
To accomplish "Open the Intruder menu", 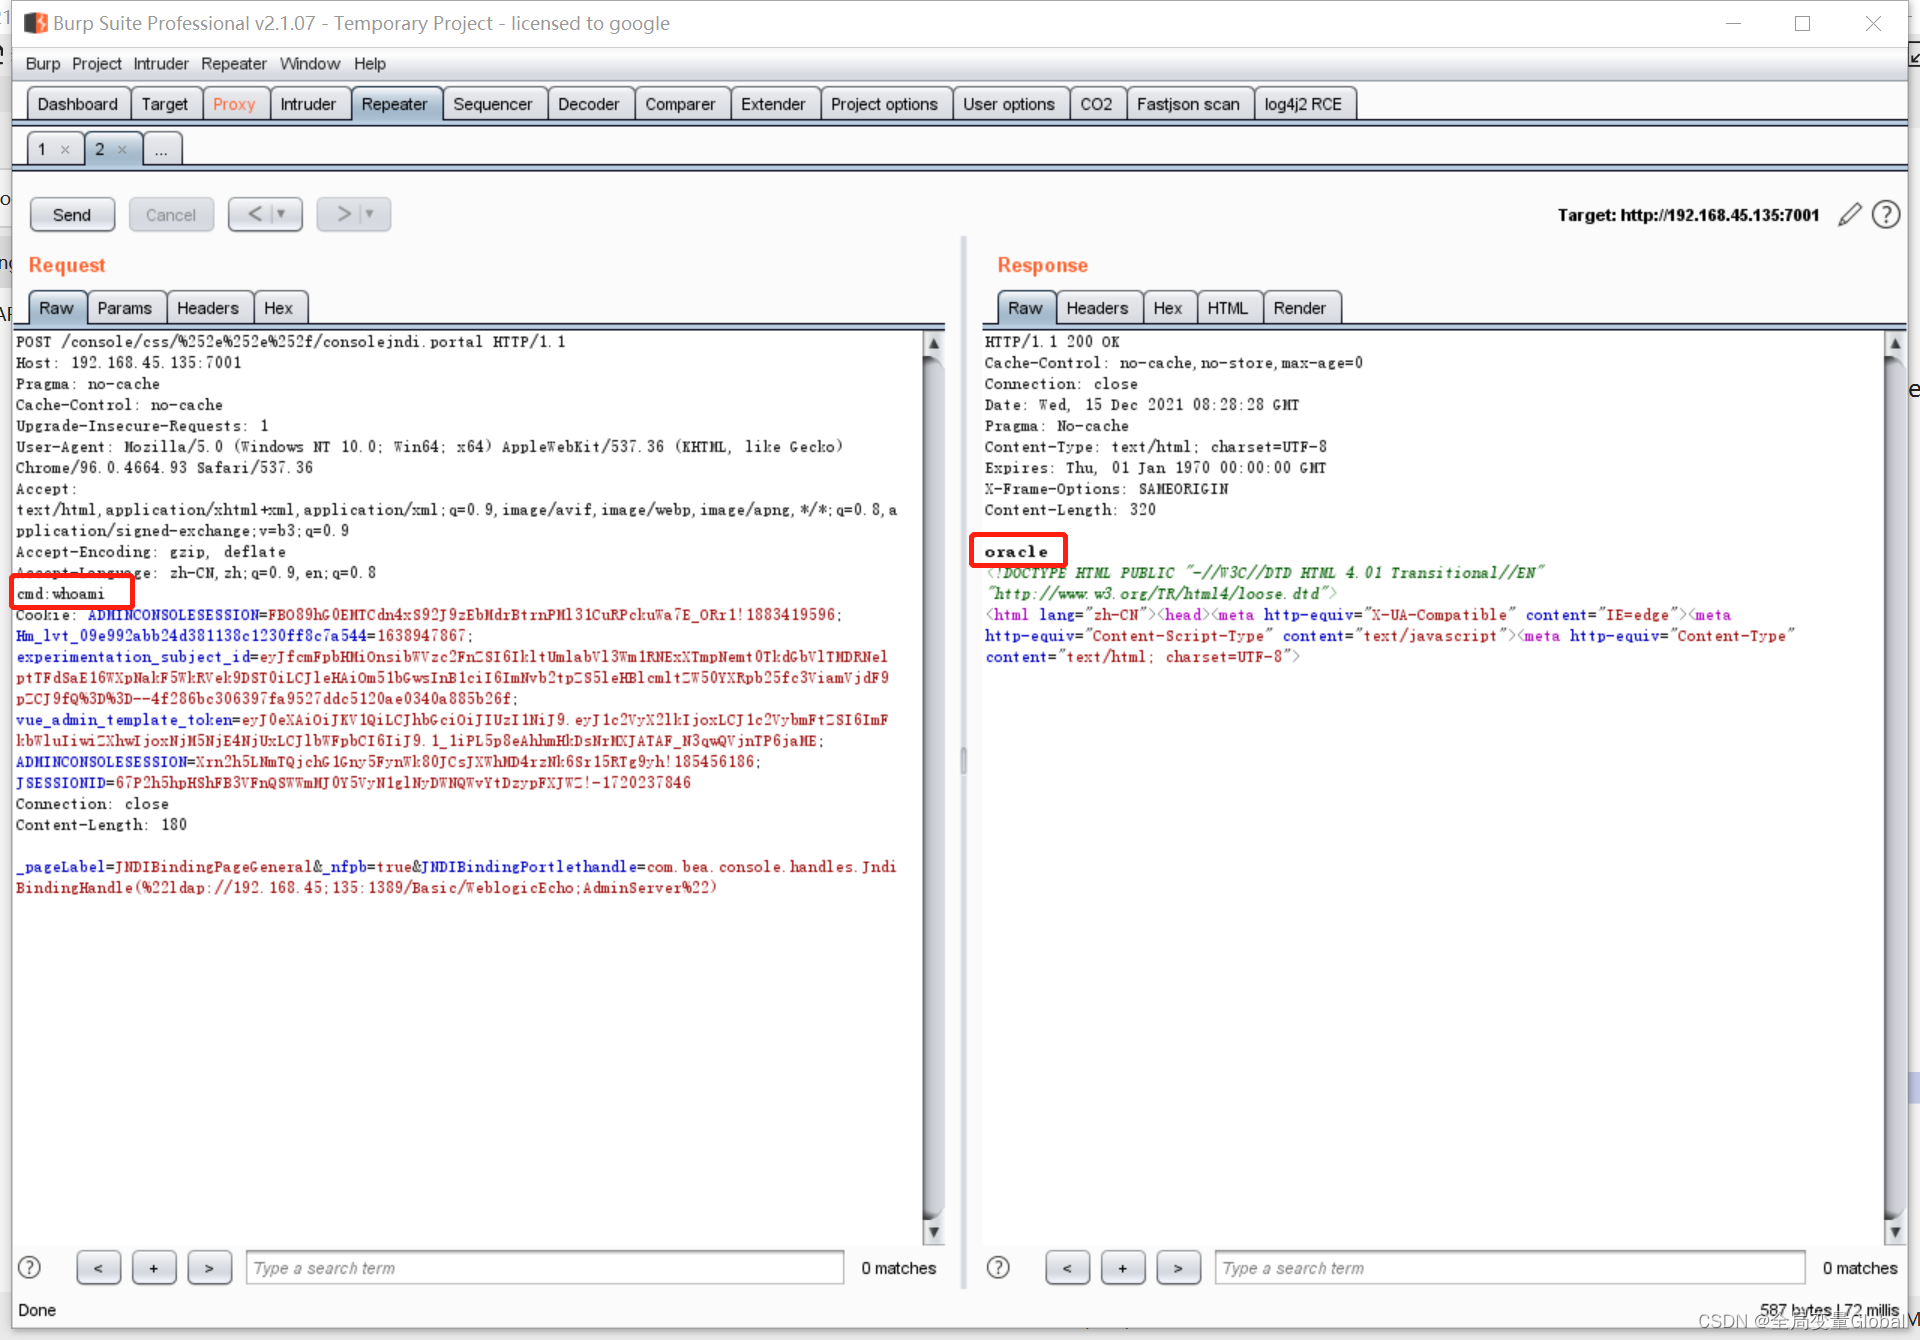I will click(x=161, y=64).
